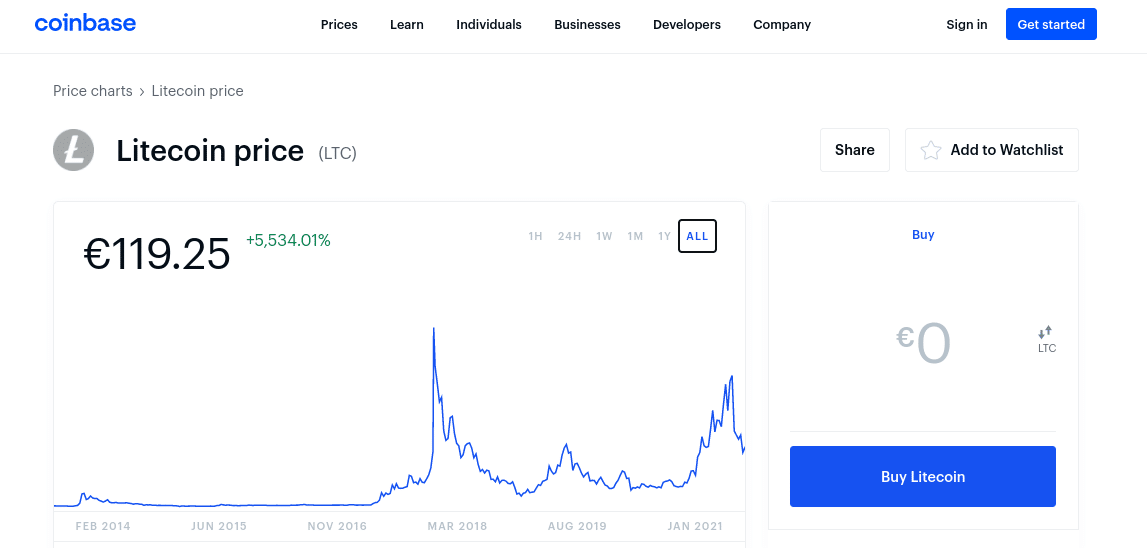
Task: Select the ALL time range
Action: coord(697,236)
